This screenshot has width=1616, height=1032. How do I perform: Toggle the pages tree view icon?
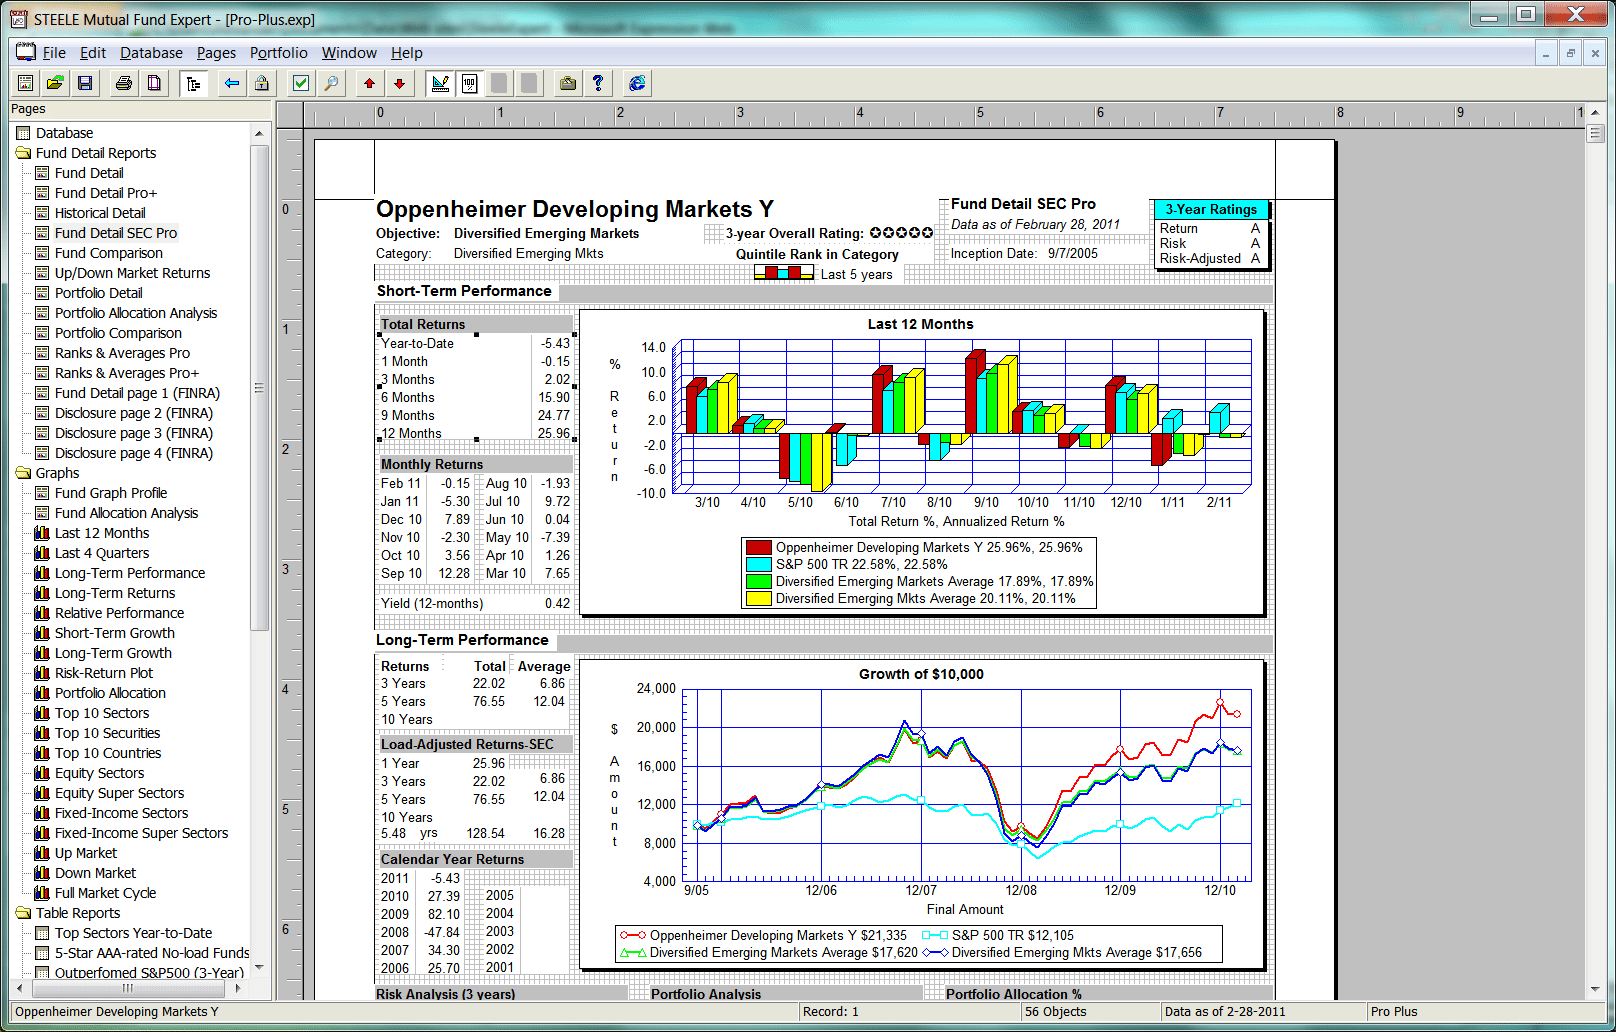[193, 84]
